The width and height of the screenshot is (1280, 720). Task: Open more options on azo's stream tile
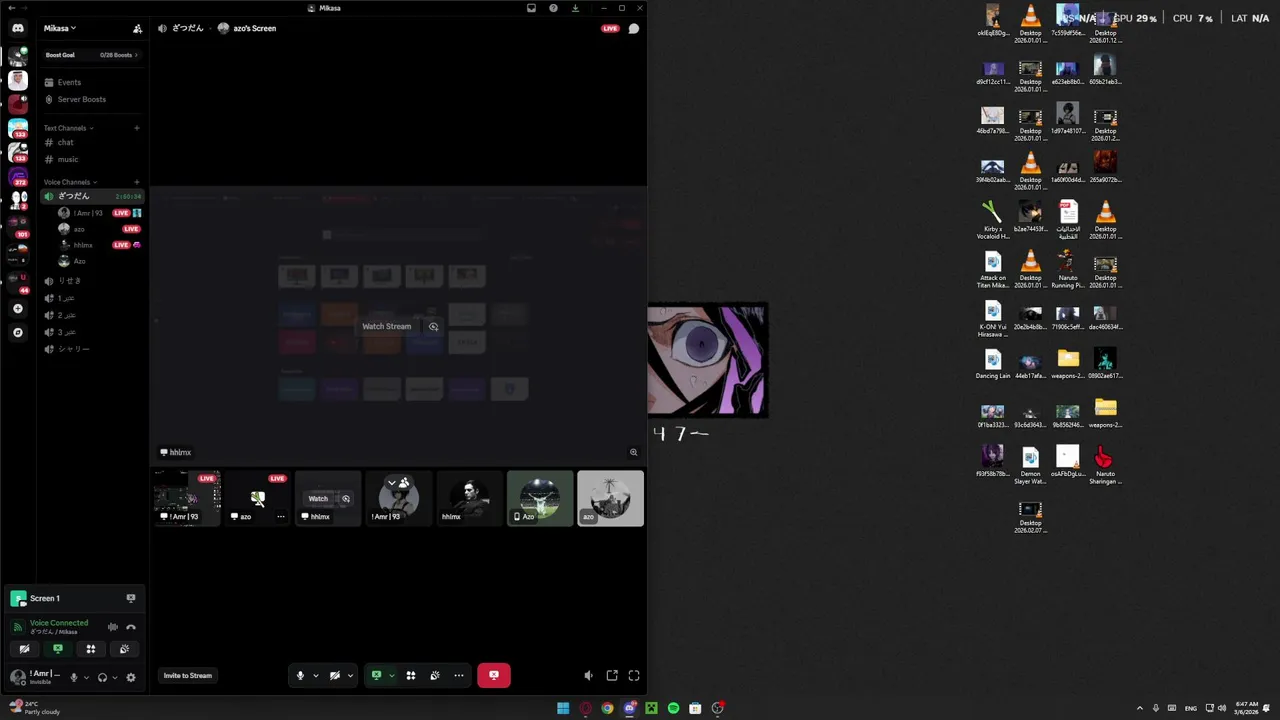click(281, 517)
